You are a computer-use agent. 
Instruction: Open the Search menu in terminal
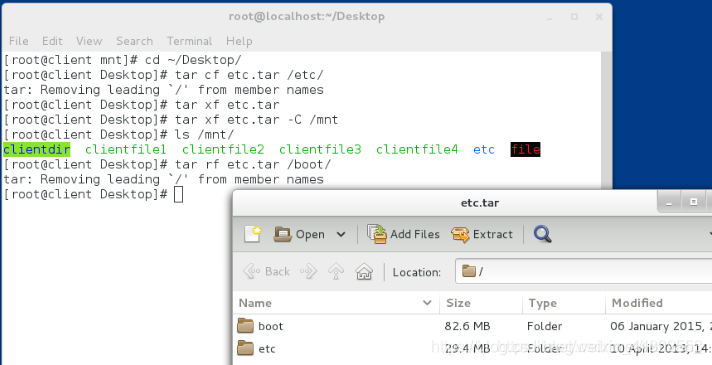tap(134, 41)
